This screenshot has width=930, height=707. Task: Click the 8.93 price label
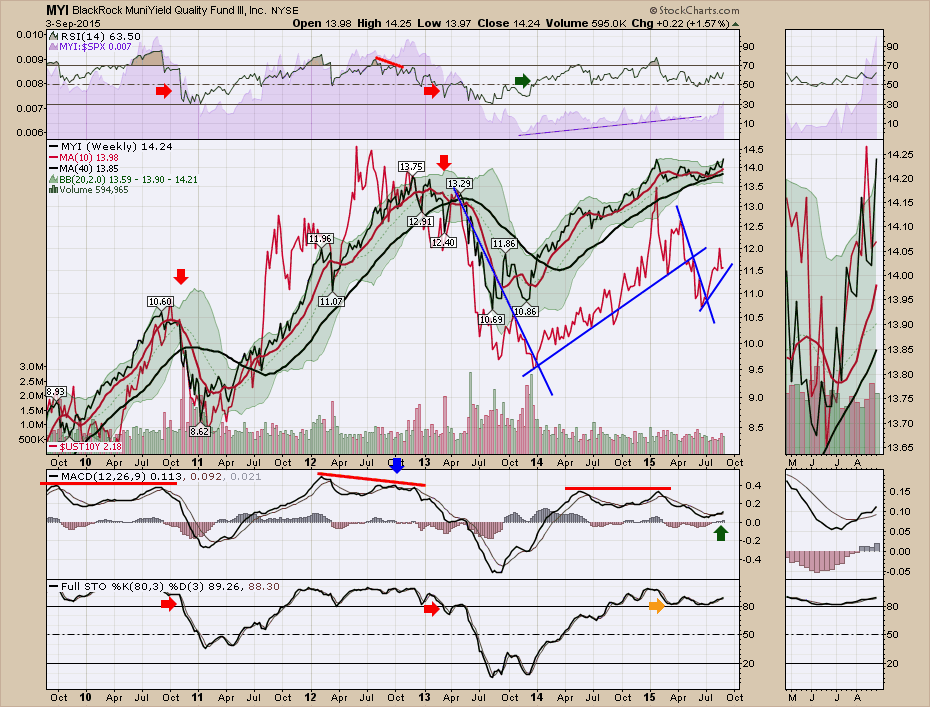(56, 391)
